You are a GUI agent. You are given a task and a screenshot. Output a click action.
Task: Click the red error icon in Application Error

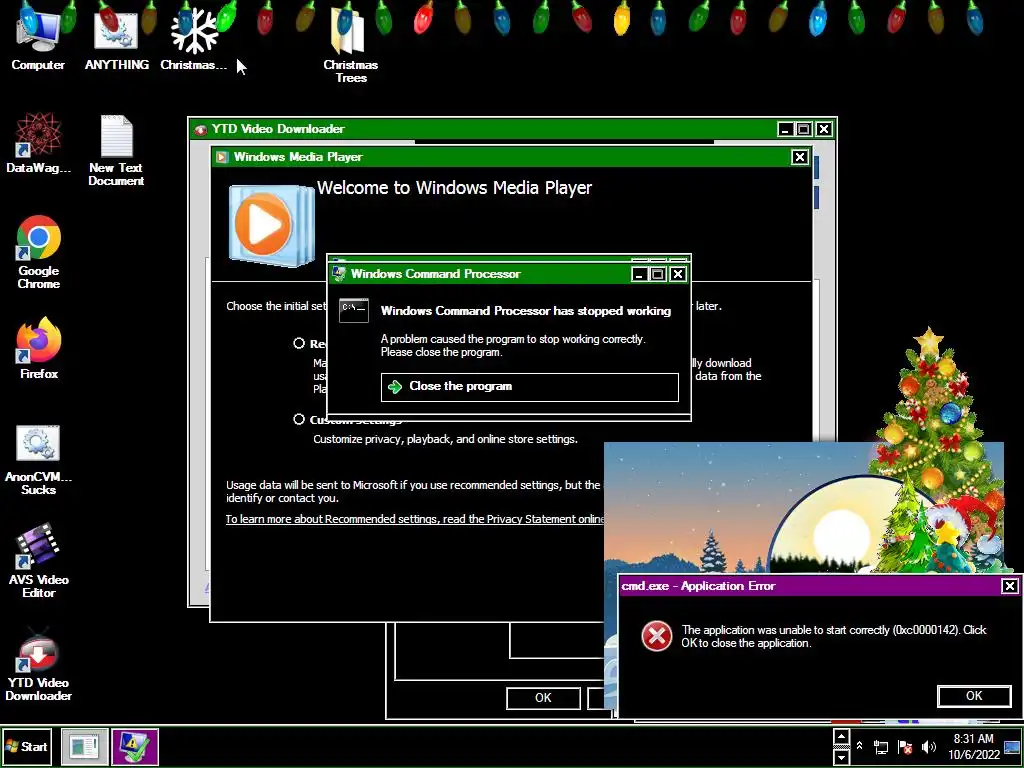pyautogui.click(x=656, y=635)
